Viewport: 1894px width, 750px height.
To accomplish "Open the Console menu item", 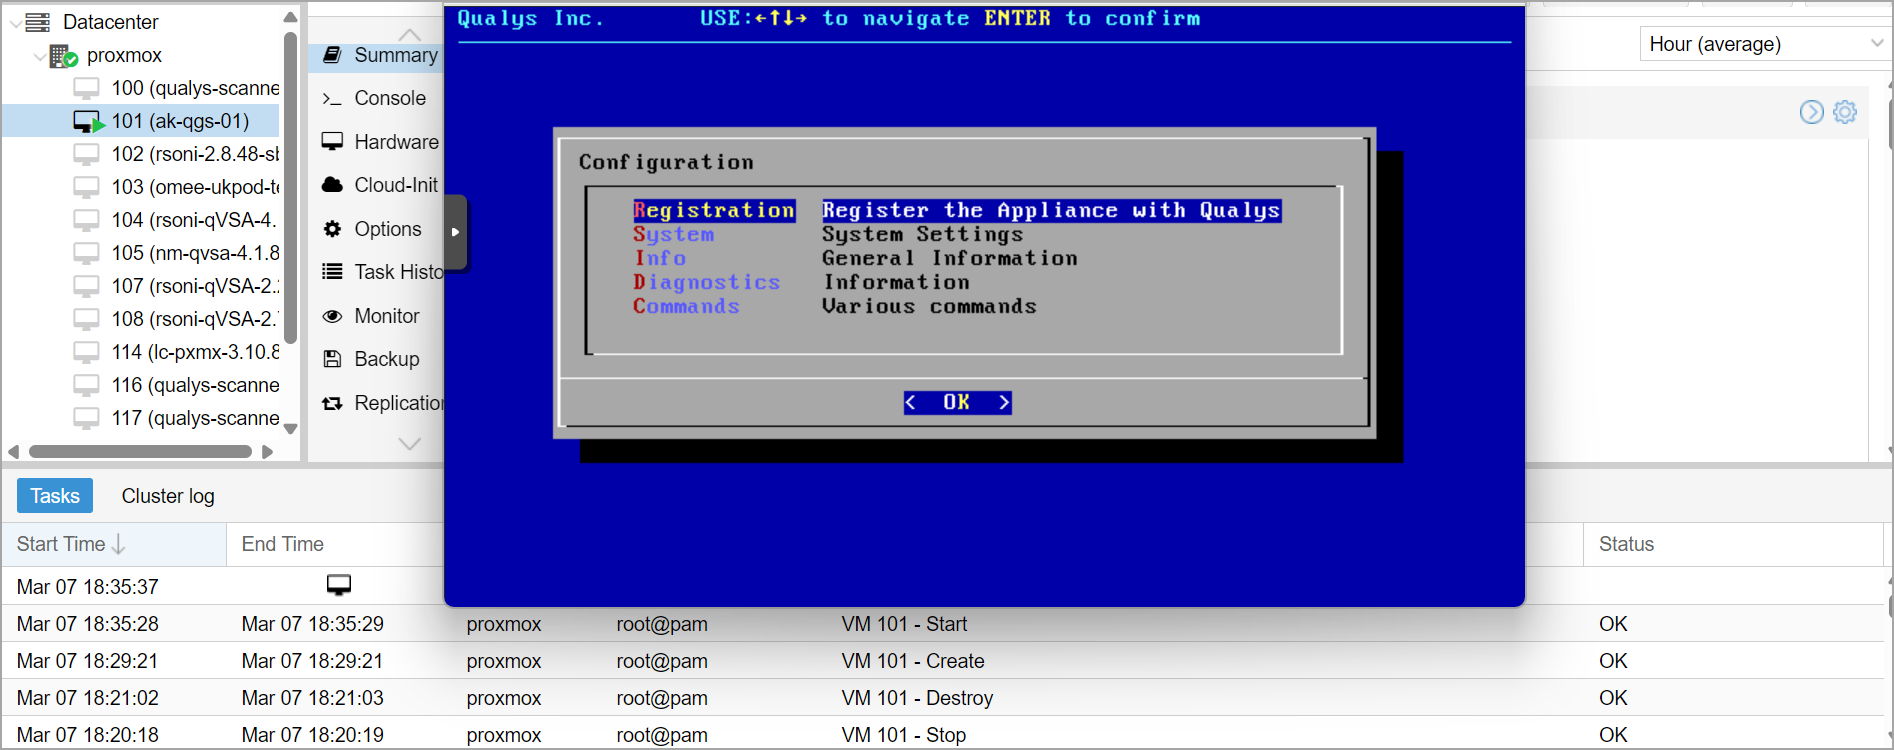I will click(375, 98).
